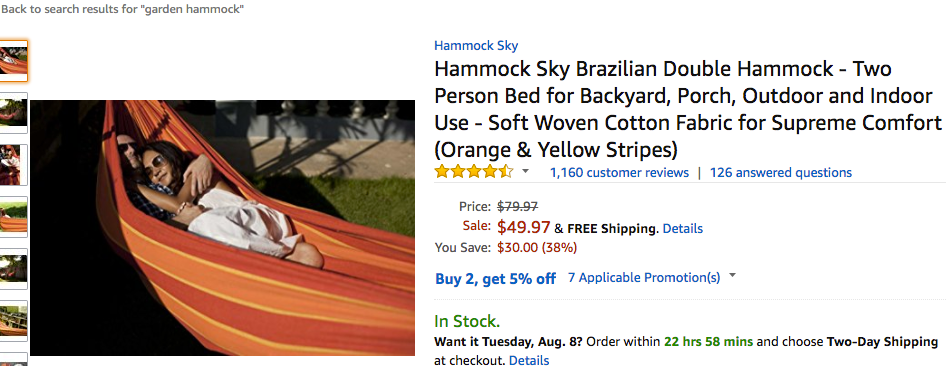Open the Details link after checkout text
The height and width of the screenshot is (366, 949).
click(x=529, y=360)
